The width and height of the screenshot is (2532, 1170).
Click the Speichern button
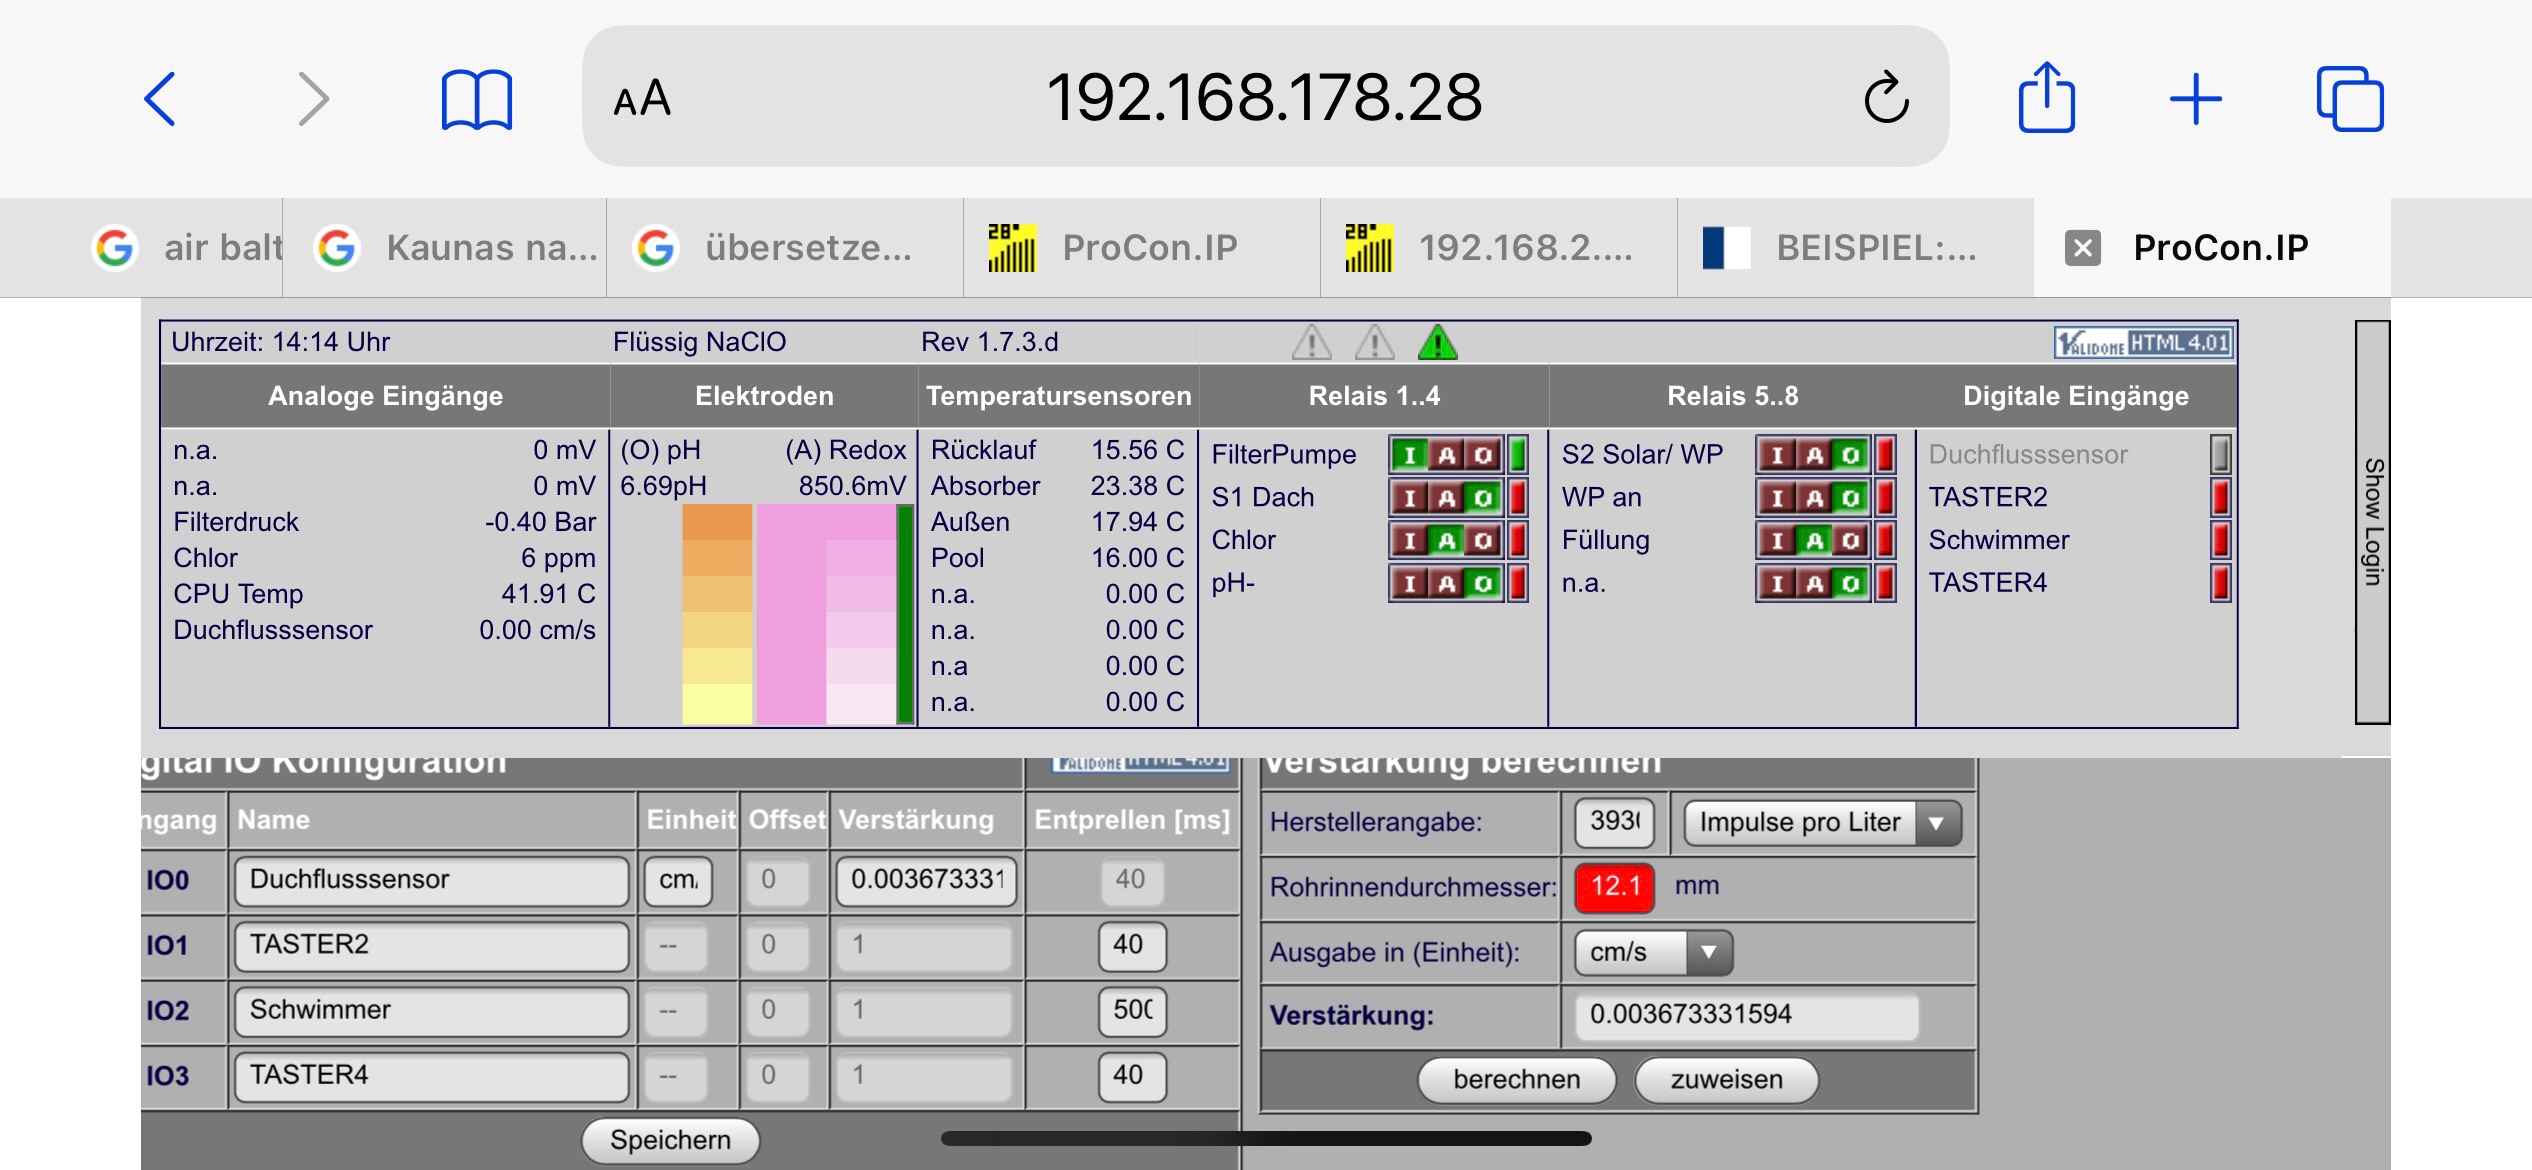[670, 1140]
